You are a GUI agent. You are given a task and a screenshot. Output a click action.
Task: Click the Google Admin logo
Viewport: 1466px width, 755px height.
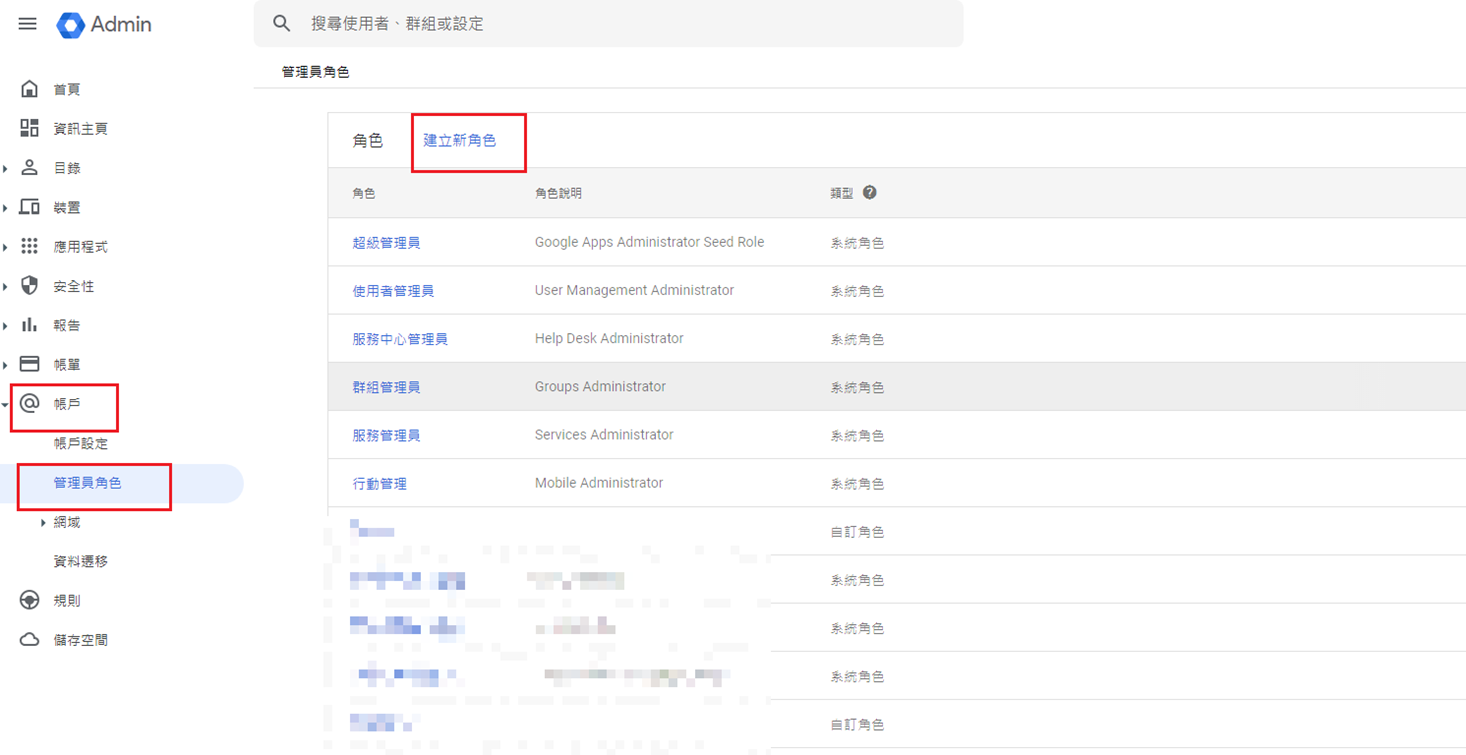71,25
